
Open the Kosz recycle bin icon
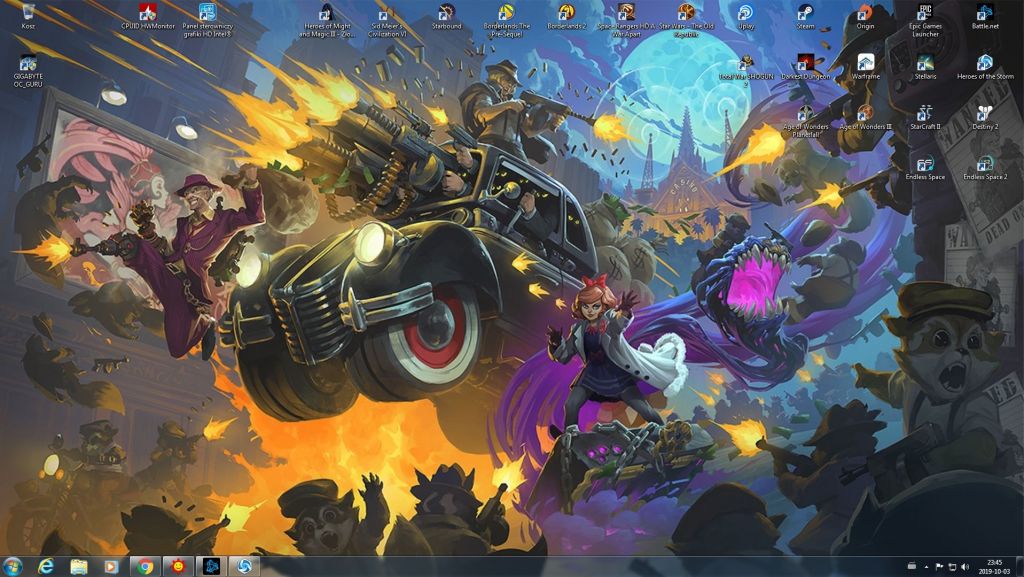click(x=28, y=16)
